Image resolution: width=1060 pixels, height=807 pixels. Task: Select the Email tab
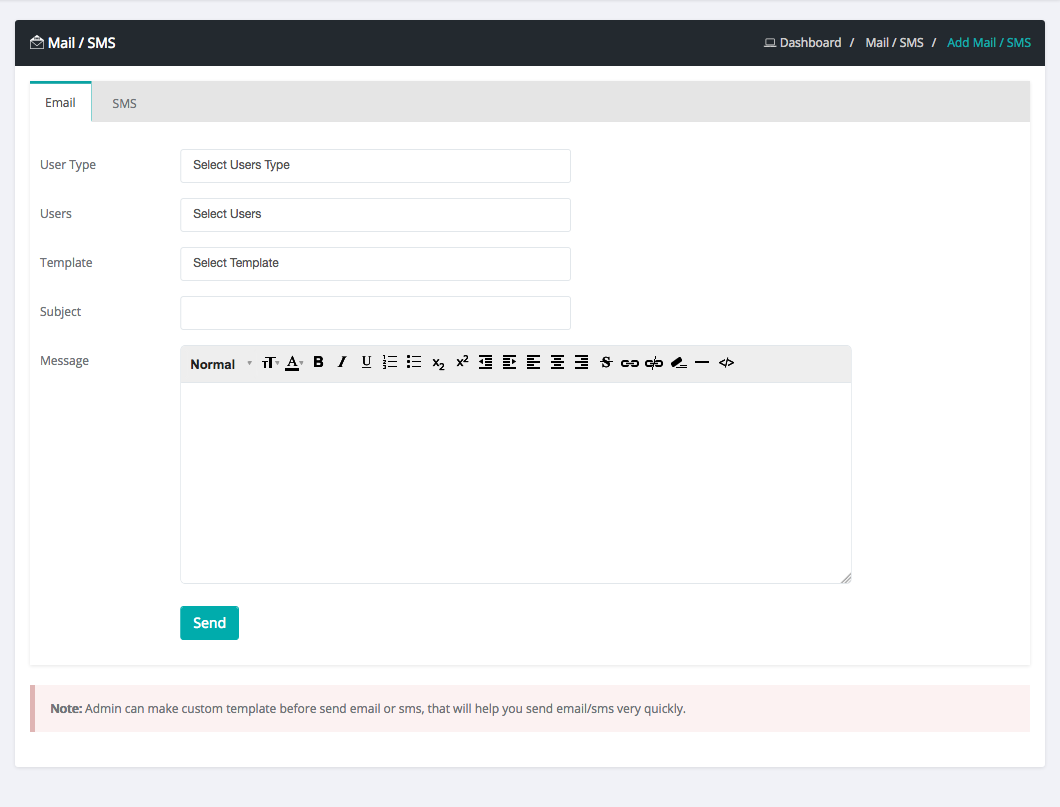tap(60, 103)
